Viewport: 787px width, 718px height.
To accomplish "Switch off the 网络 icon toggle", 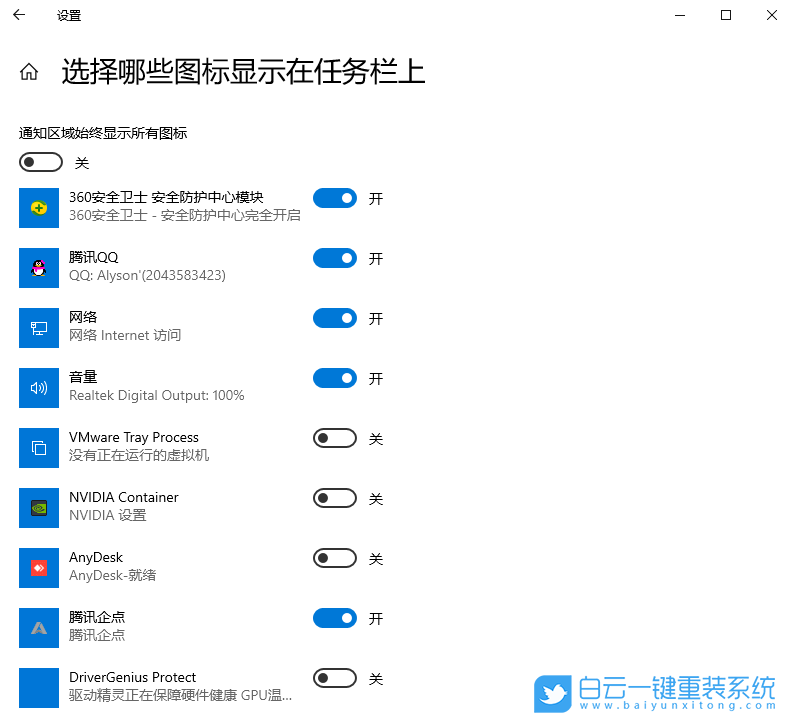I will [x=335, y=318].
